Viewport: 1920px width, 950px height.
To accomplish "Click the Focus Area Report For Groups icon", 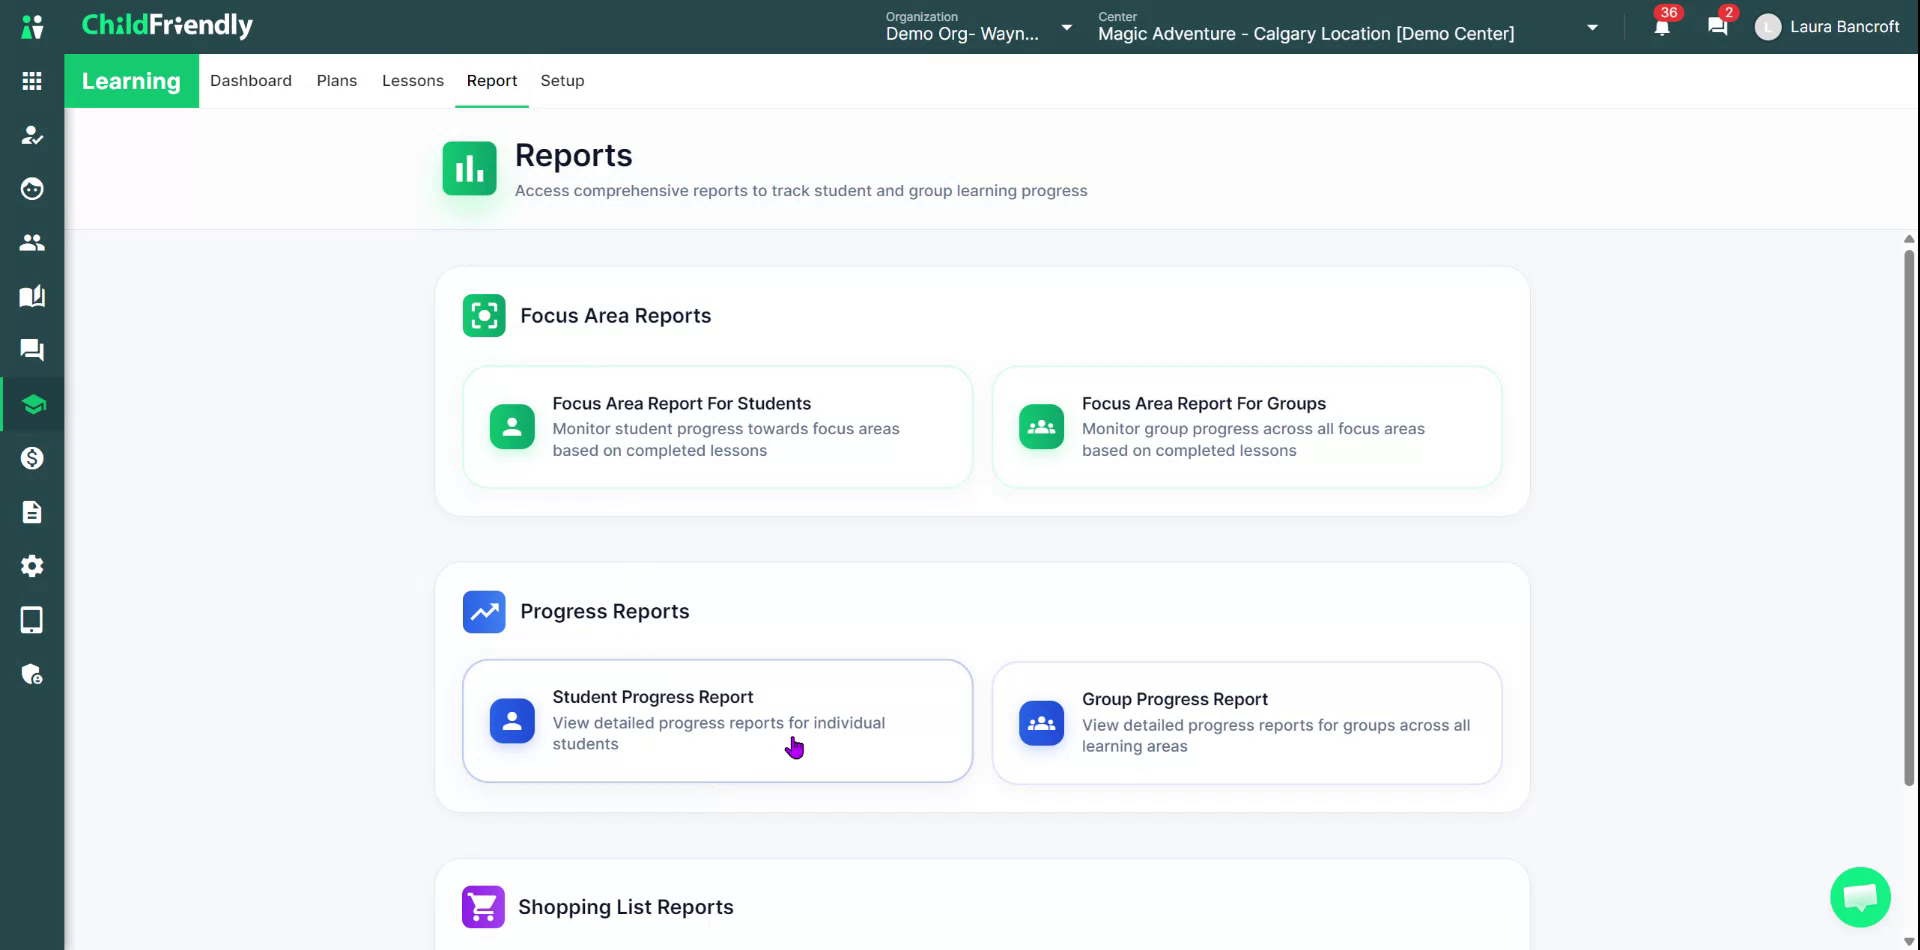I will [x=1041, y=427].
